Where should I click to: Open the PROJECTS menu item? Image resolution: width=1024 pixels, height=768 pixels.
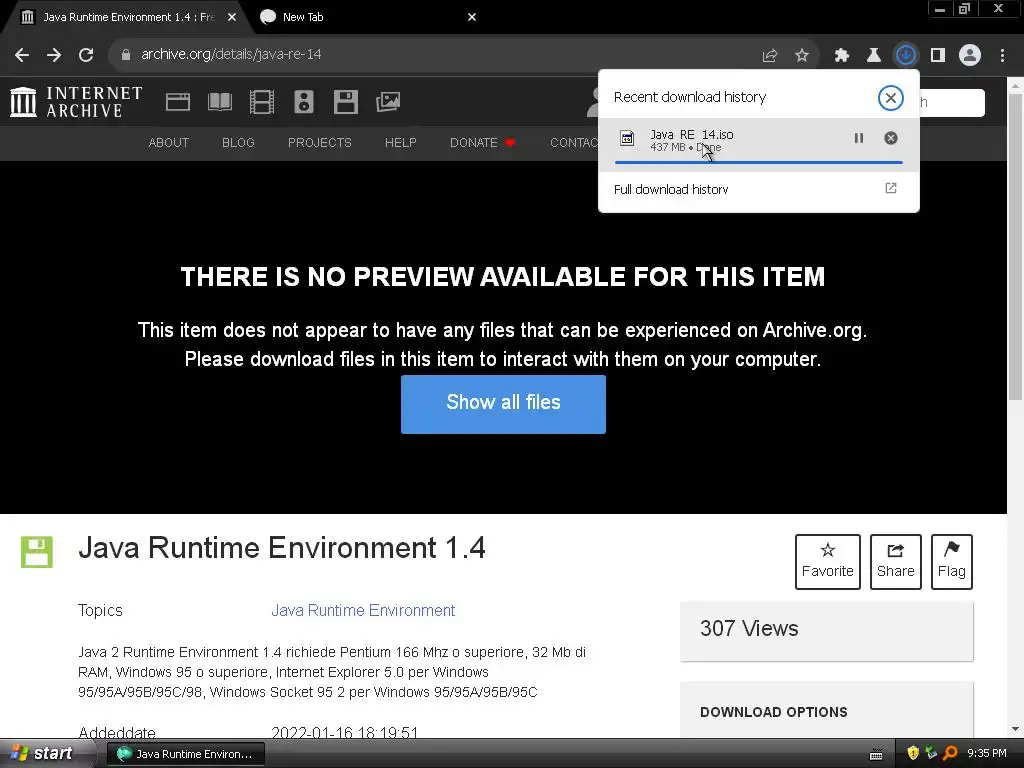coord(319,143)
